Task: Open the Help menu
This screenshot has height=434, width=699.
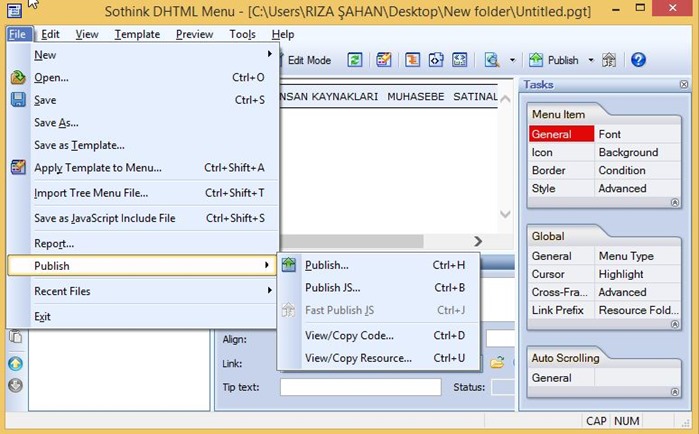Action: tap(283, 34)
